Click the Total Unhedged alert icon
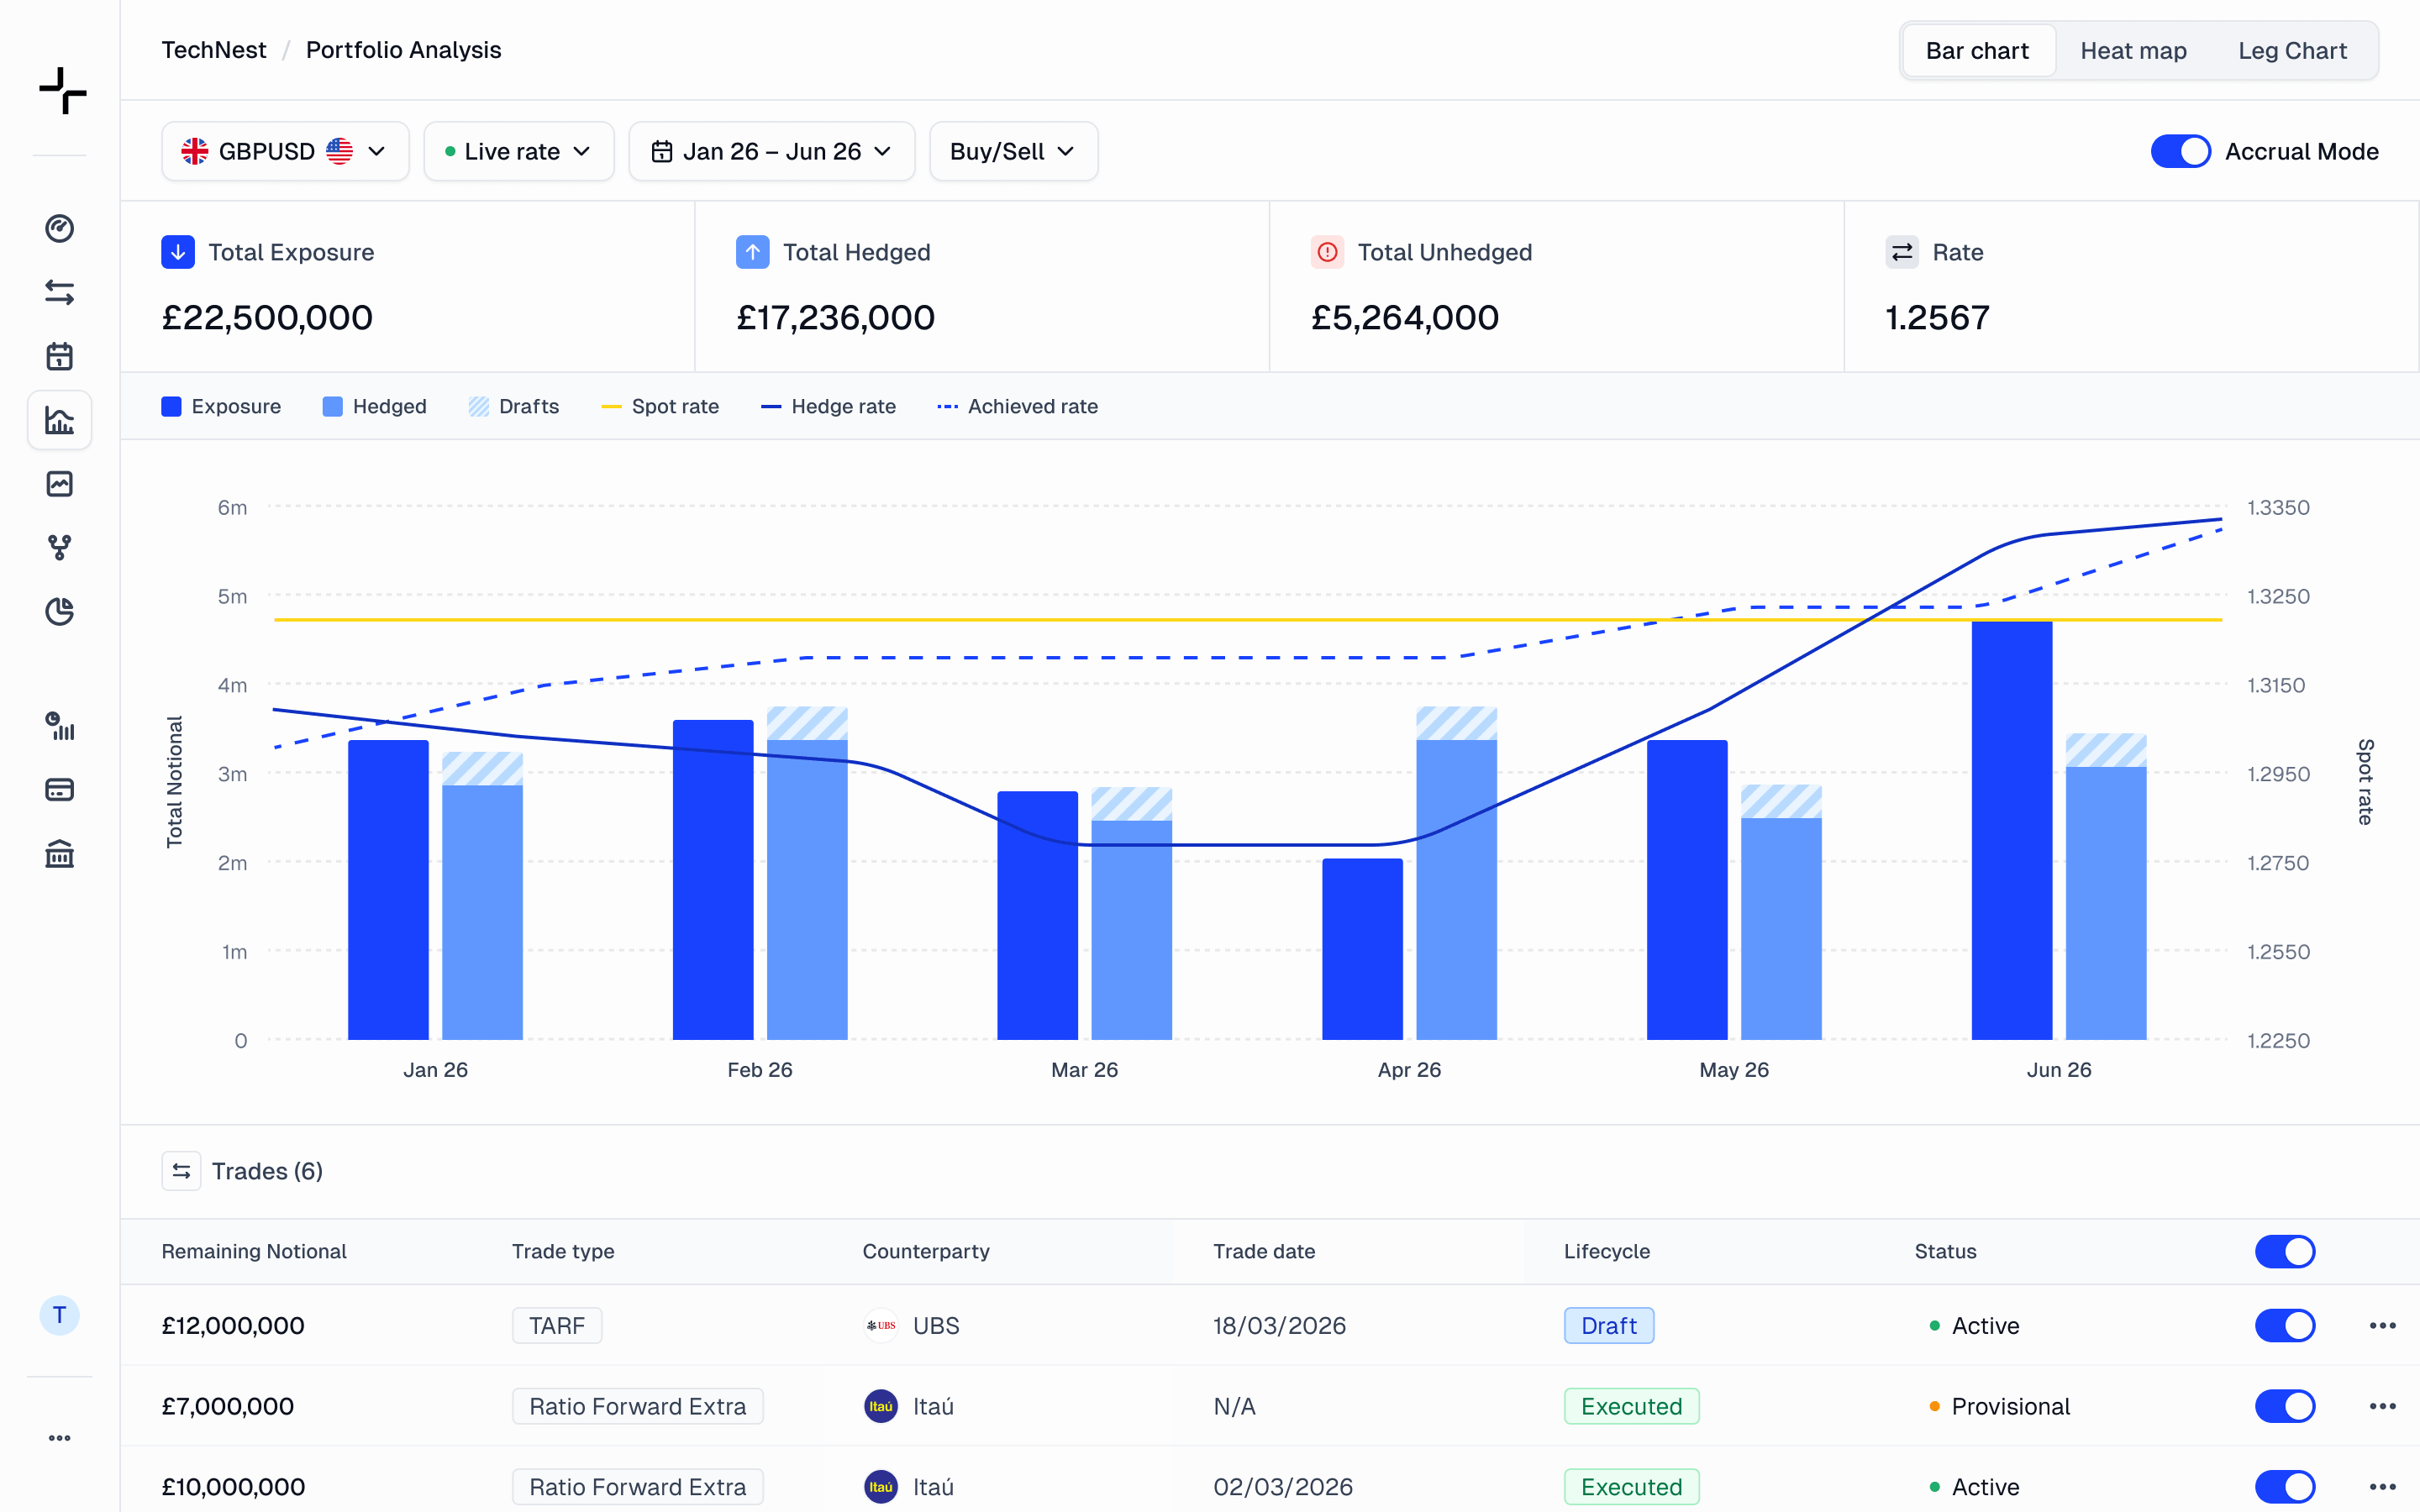The height and width of the screenshot is (1512, 2420). tap(1327, 252)
